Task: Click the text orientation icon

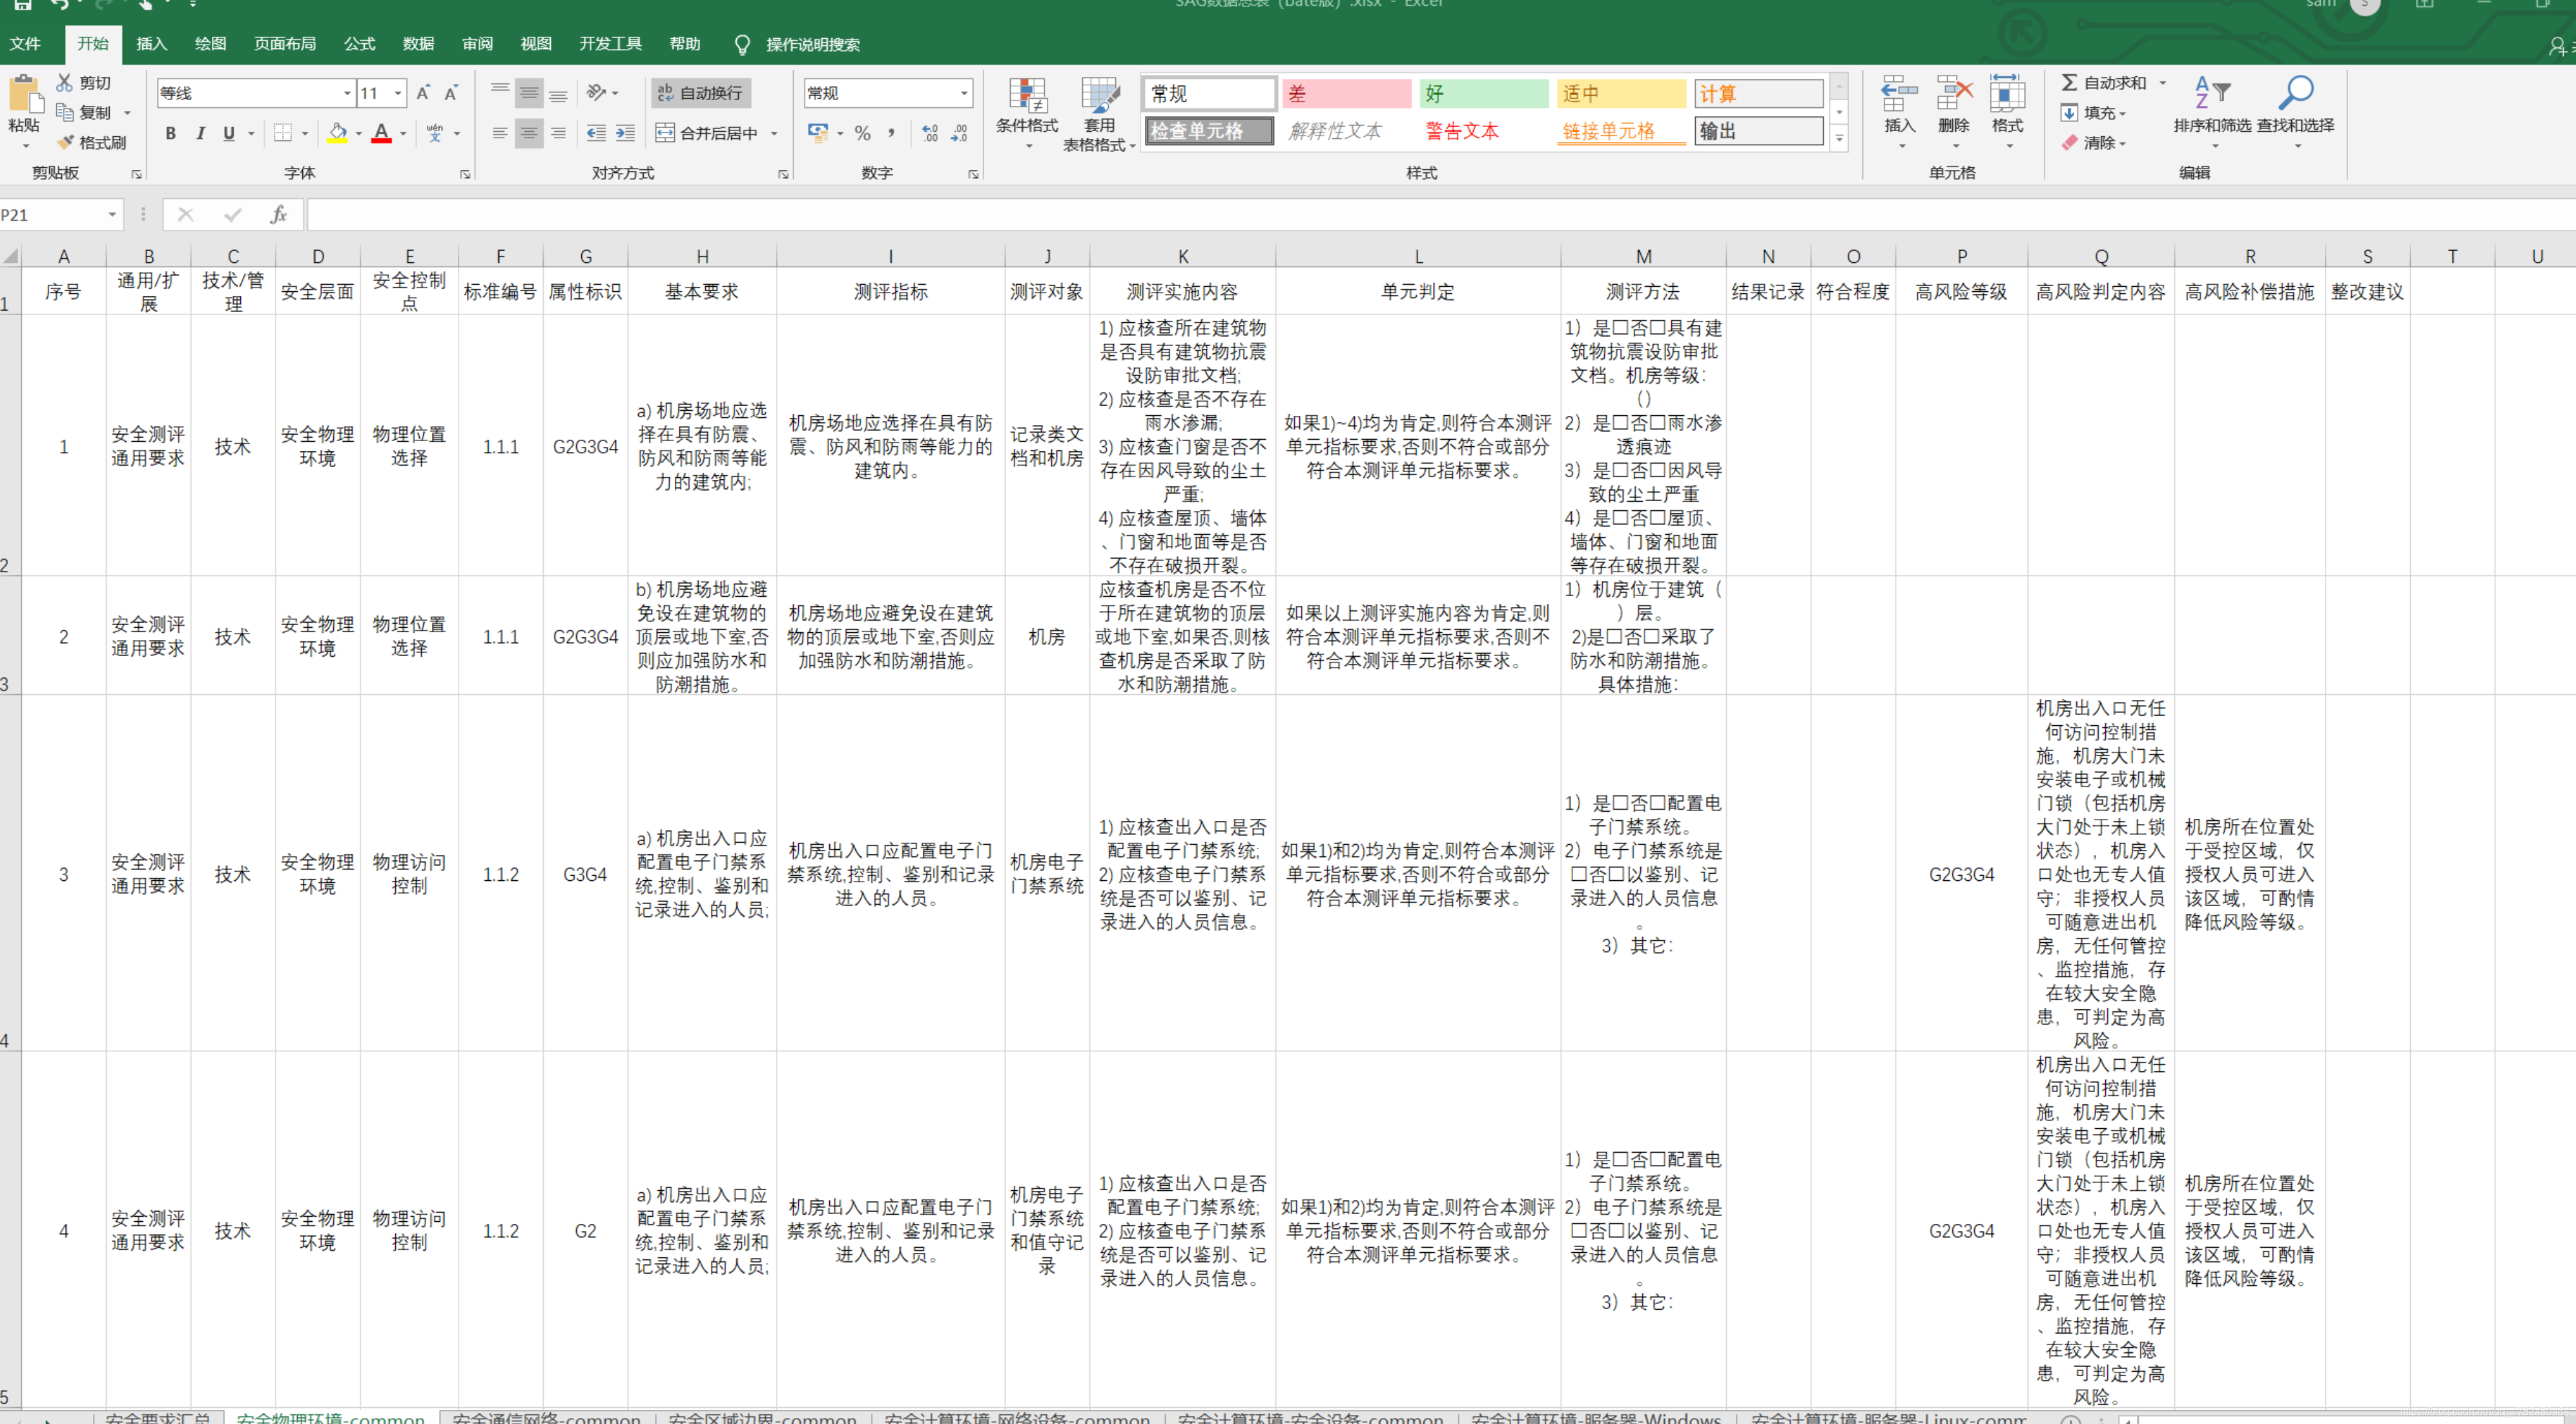Action: click(597, 93)
